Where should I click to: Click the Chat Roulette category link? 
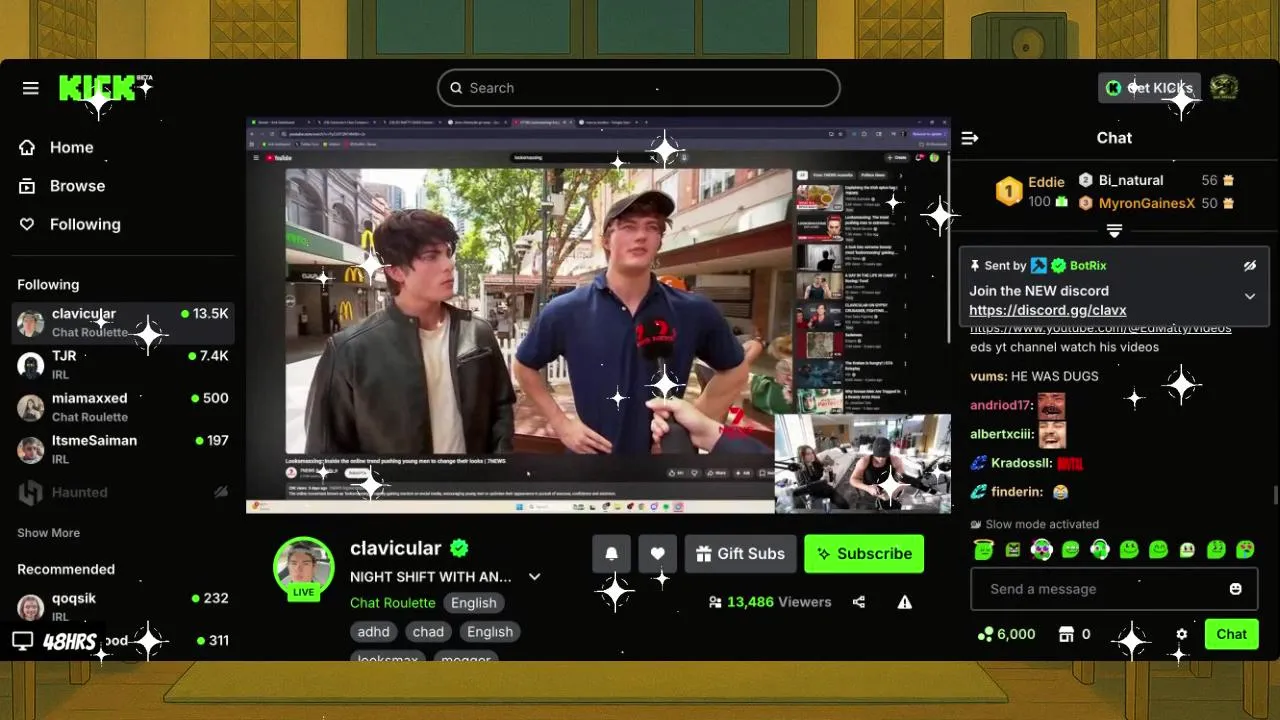392,603
